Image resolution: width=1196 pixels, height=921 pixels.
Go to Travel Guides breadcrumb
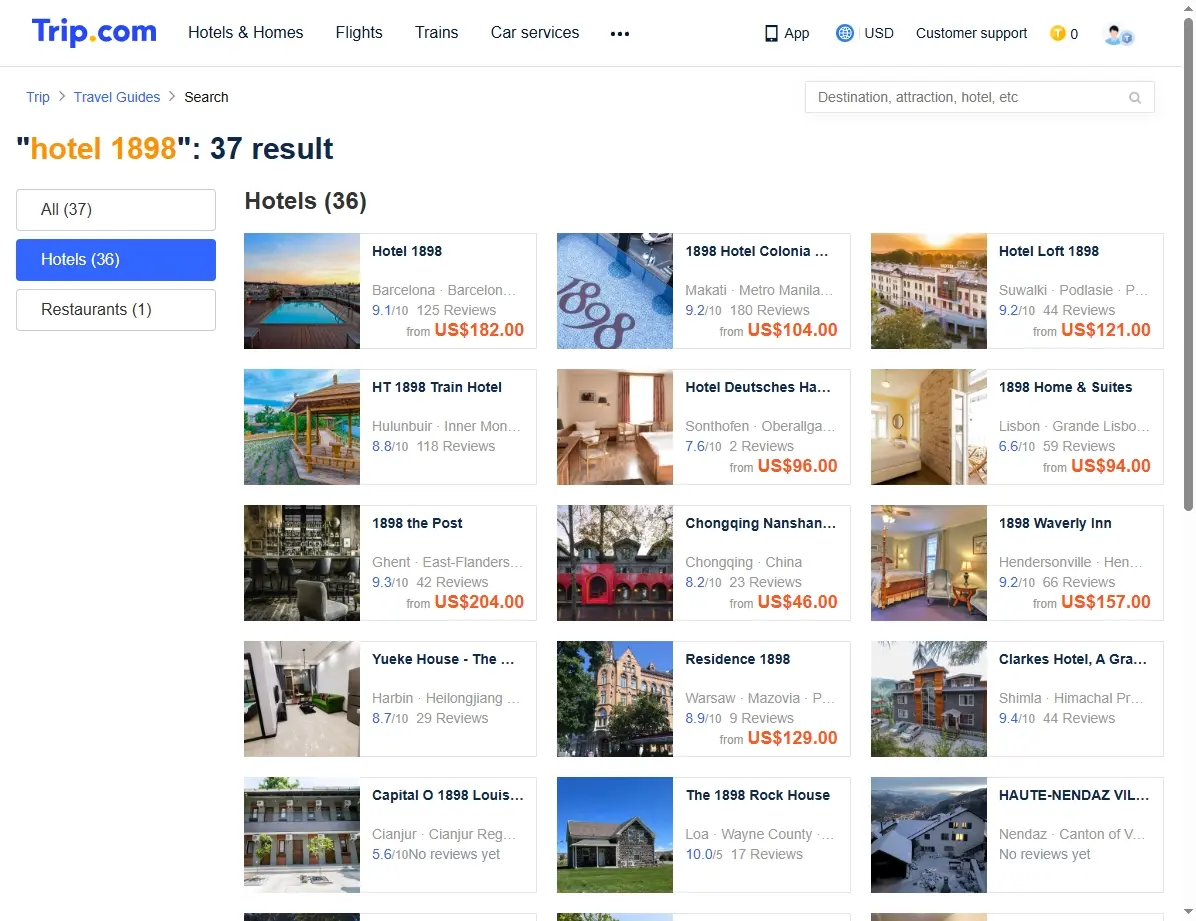point(117,97)
